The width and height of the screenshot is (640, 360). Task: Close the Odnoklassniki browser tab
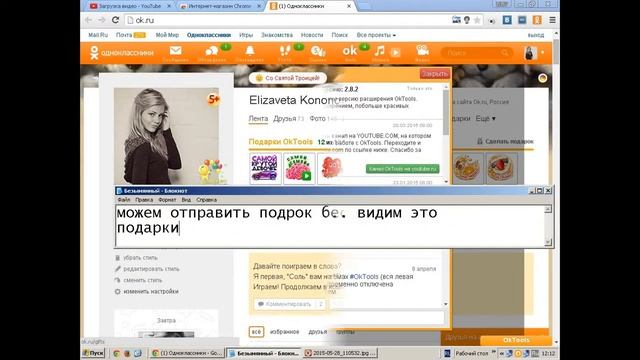[349, 6]
